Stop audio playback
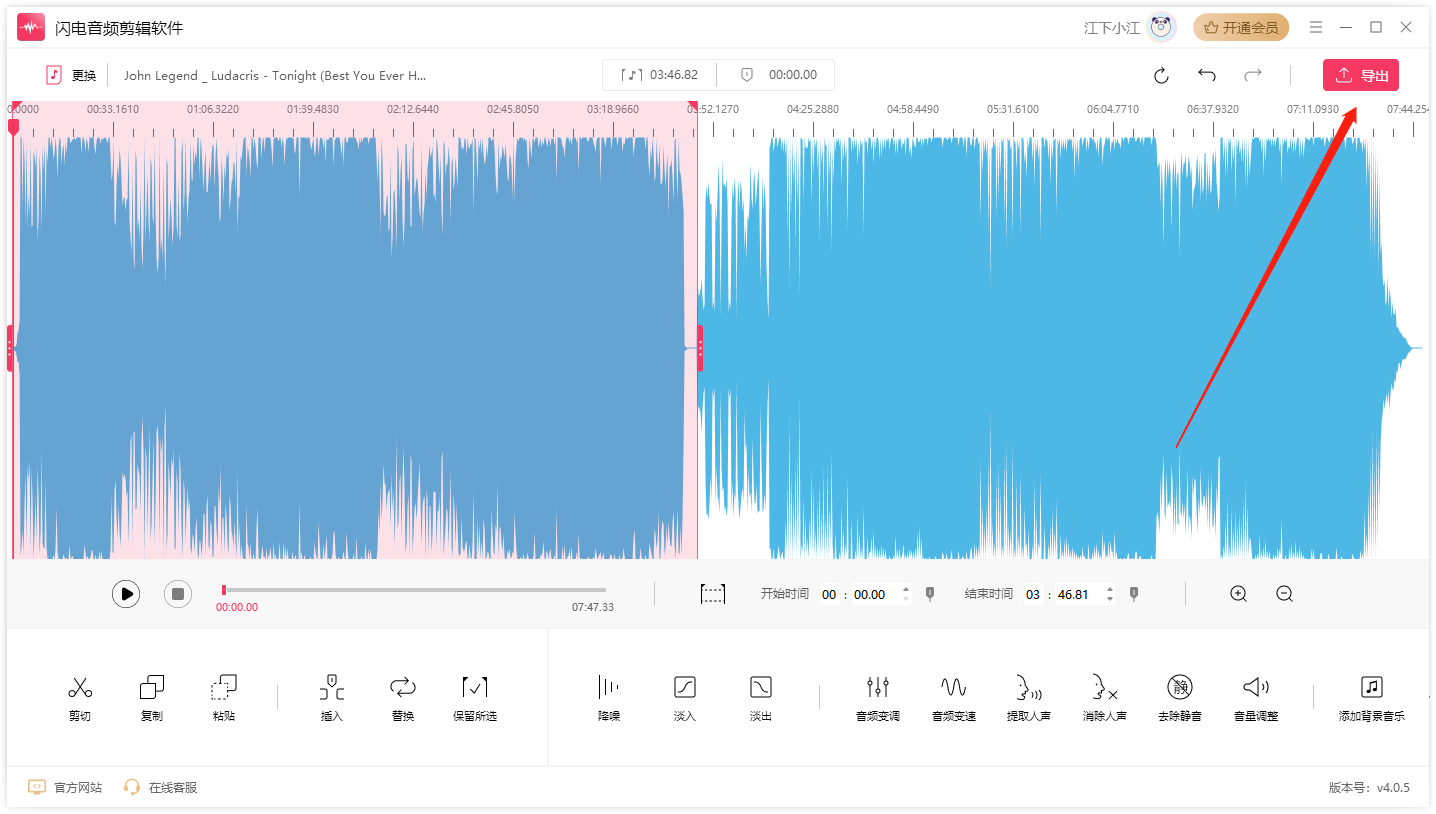Screen dimensions: 1436x814 [x=178, y=594]
